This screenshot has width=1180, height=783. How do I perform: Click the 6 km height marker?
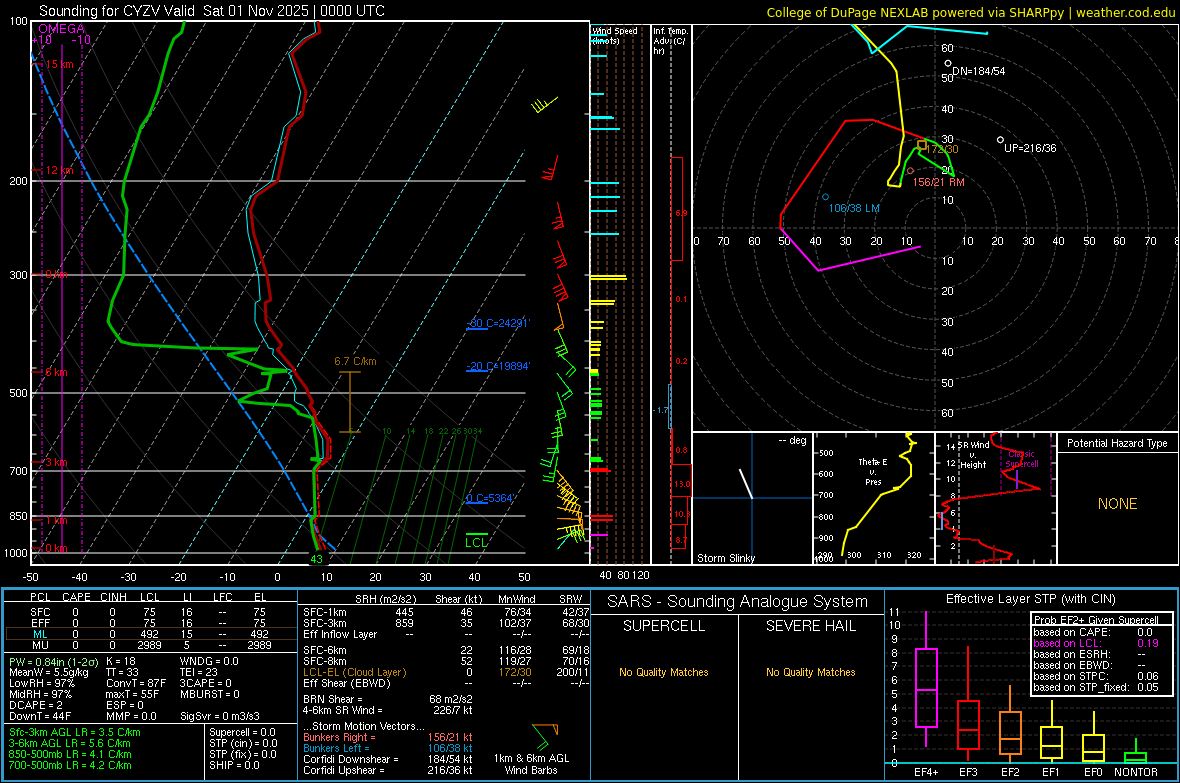tap(54, 372)
